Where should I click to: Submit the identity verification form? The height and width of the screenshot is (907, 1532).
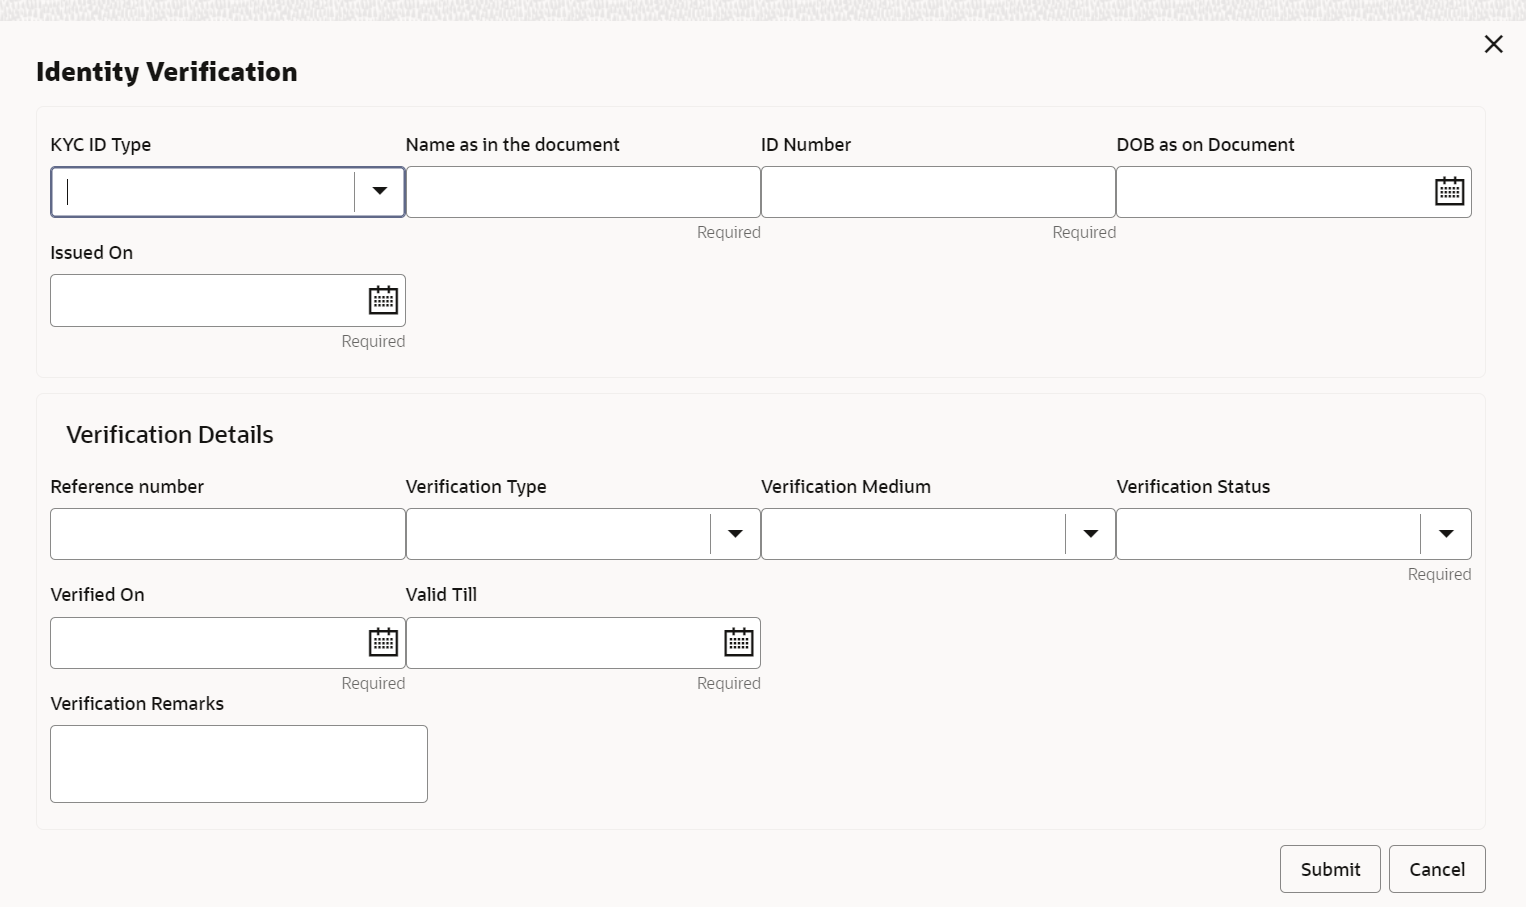pyautogui.click(x=1329, y=869)
